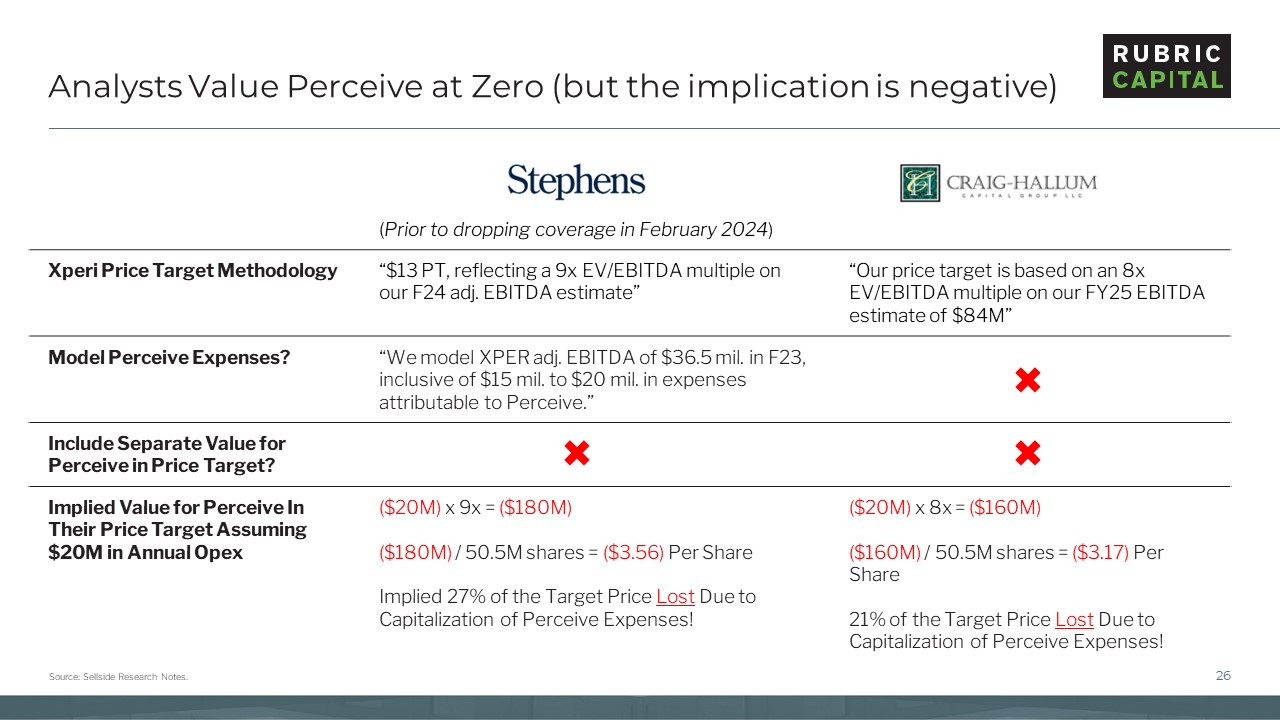Screen dimensions: 1280x720
Task: Click the Stephens "$13 PT" methodology quote
Action: point(580,282)
